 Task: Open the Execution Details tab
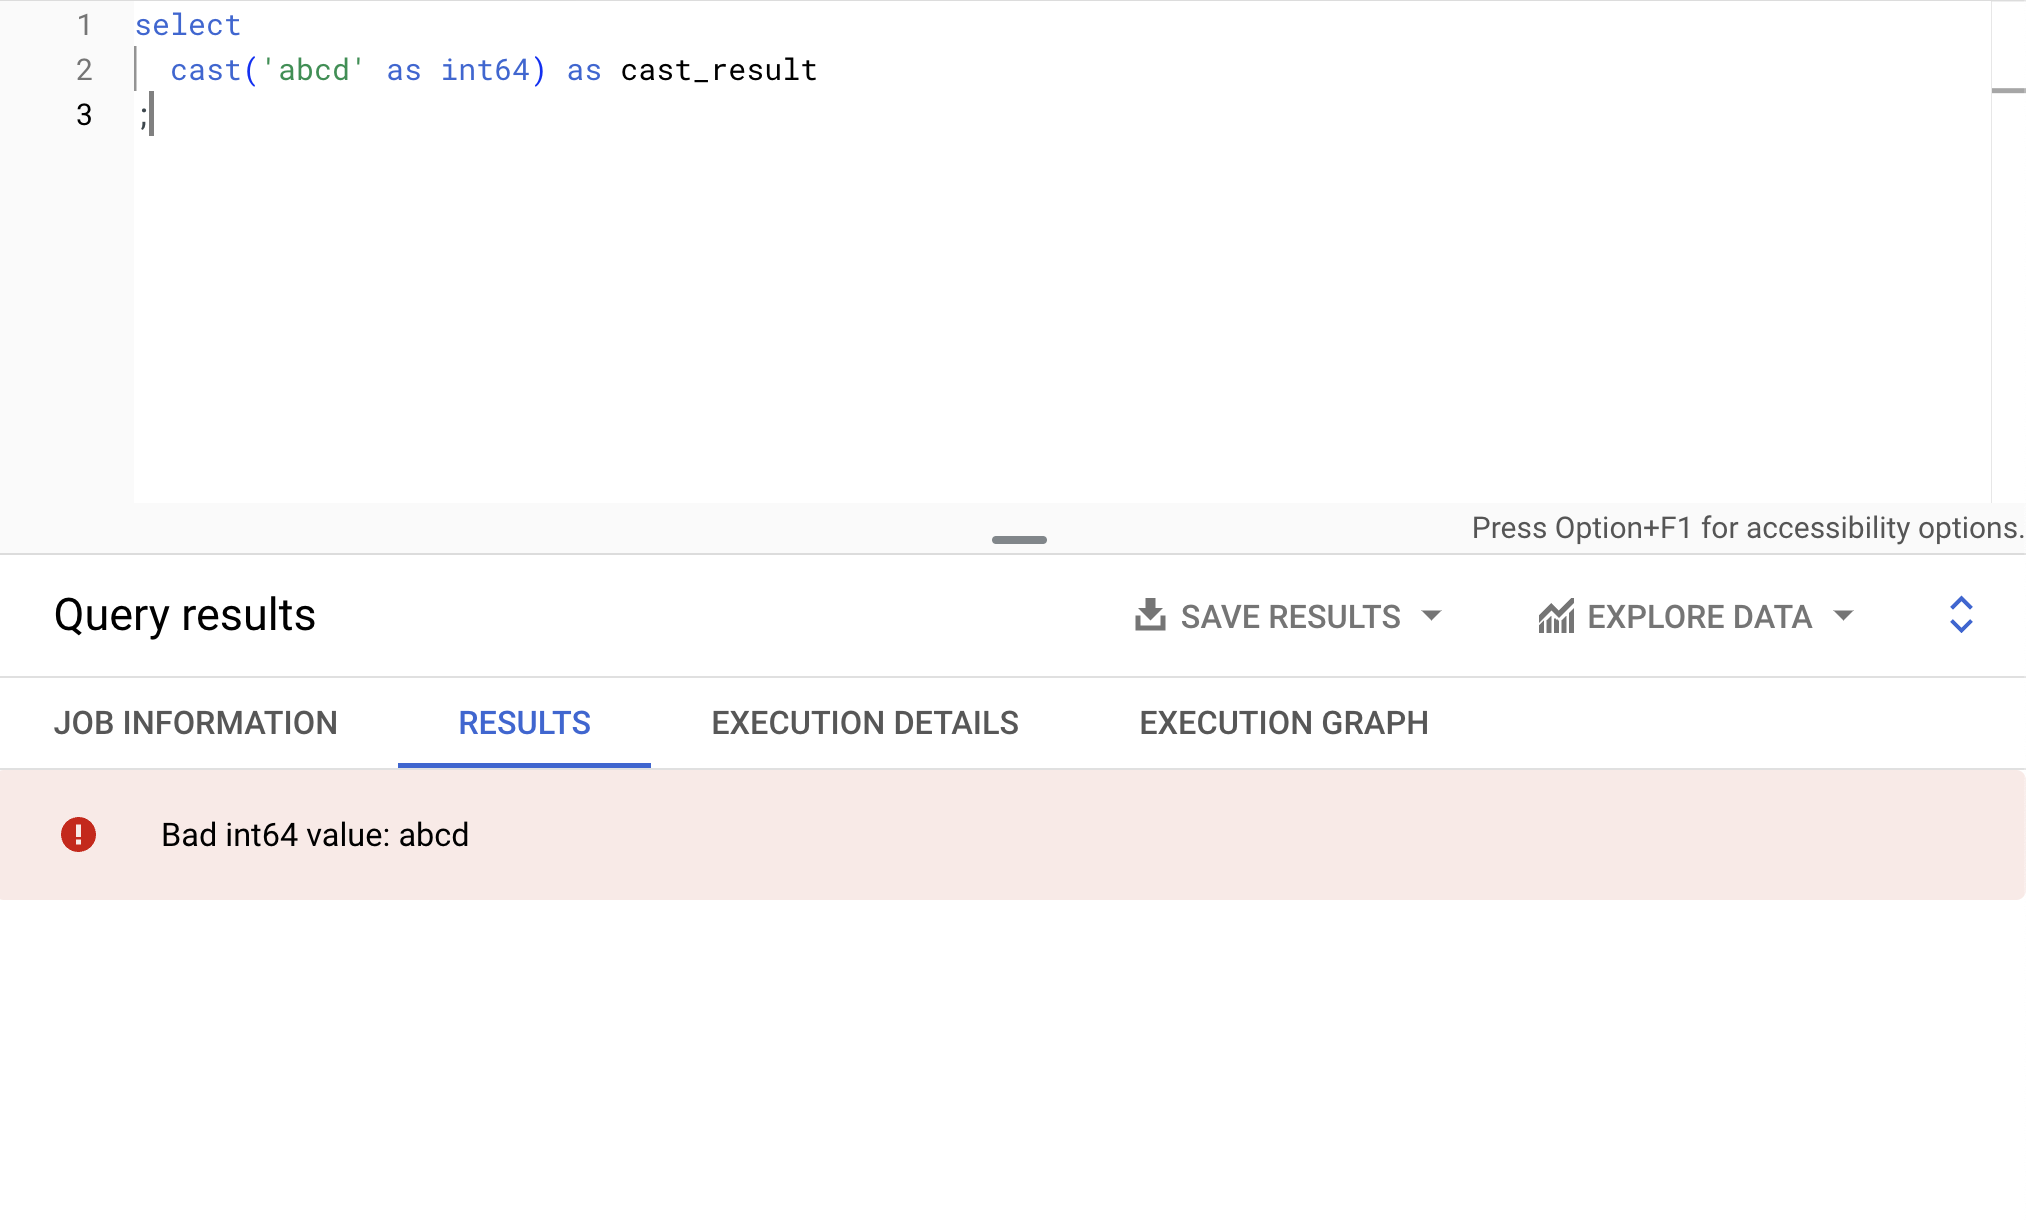click(x=865, y=723)
